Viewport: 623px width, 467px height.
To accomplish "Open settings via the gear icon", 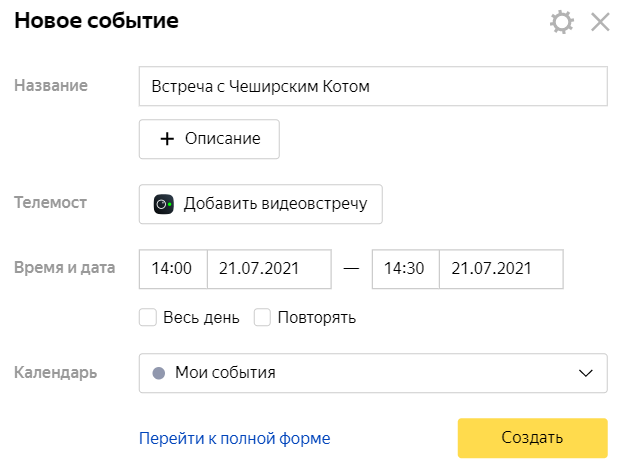I will click(562, 22).
